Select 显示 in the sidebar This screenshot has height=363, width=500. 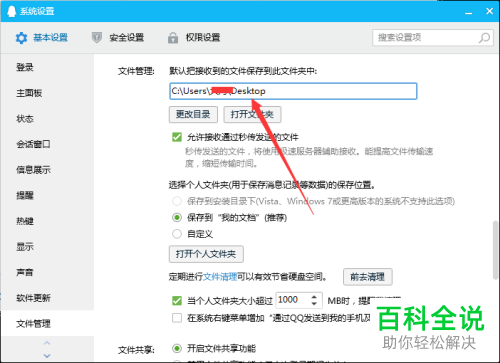click(x=47, y=247)
